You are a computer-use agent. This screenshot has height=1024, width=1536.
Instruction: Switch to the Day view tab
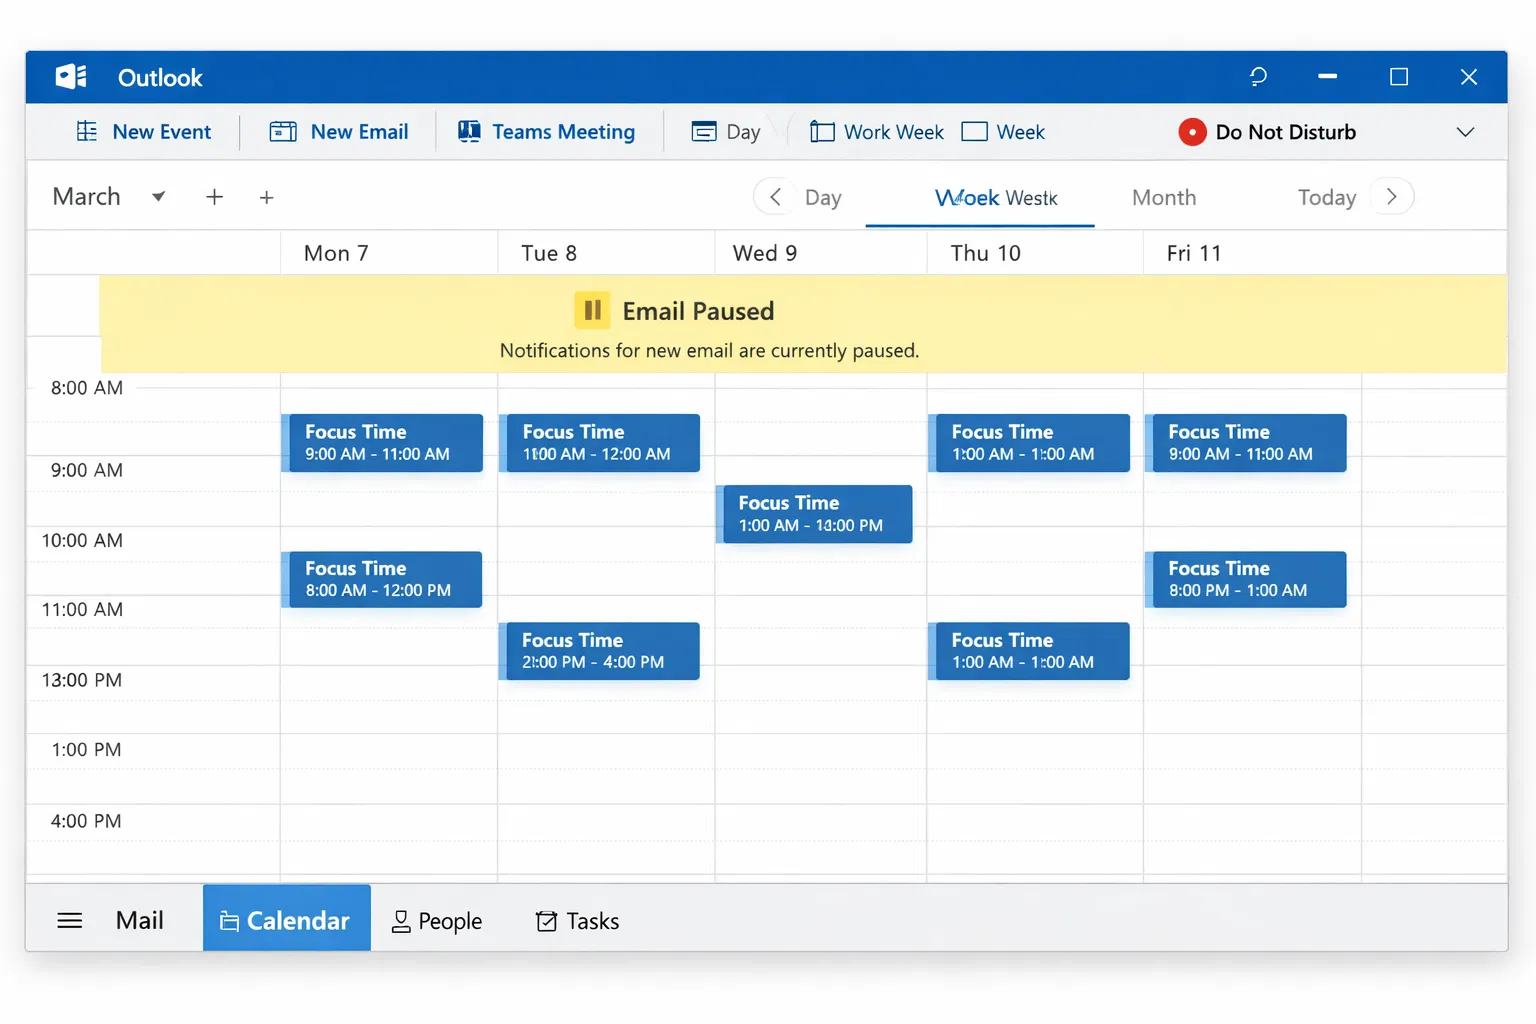823,197
